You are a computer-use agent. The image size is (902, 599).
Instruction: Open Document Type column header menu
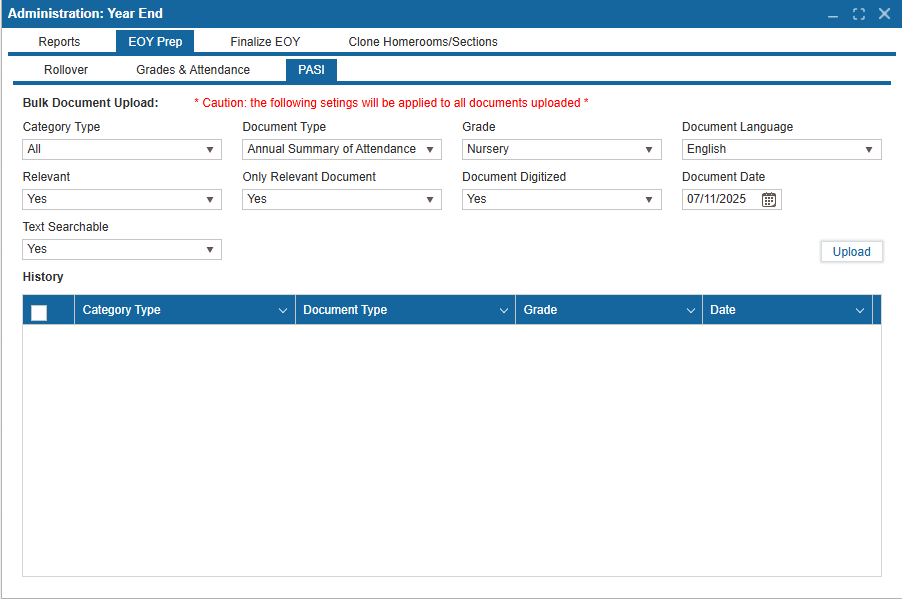(503, 311)
